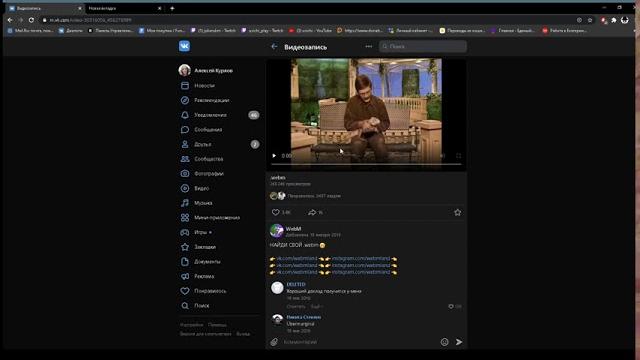Attach a file with the paperclip icon
This screenshot has height=360, width=640.
[x=274, y=342]
